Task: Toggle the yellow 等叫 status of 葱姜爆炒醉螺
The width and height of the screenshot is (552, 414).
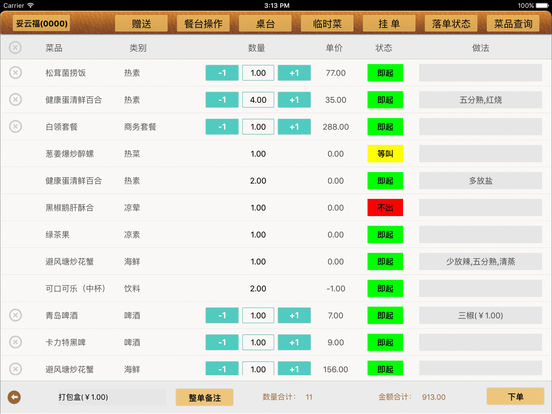Action: pos(385,154)
